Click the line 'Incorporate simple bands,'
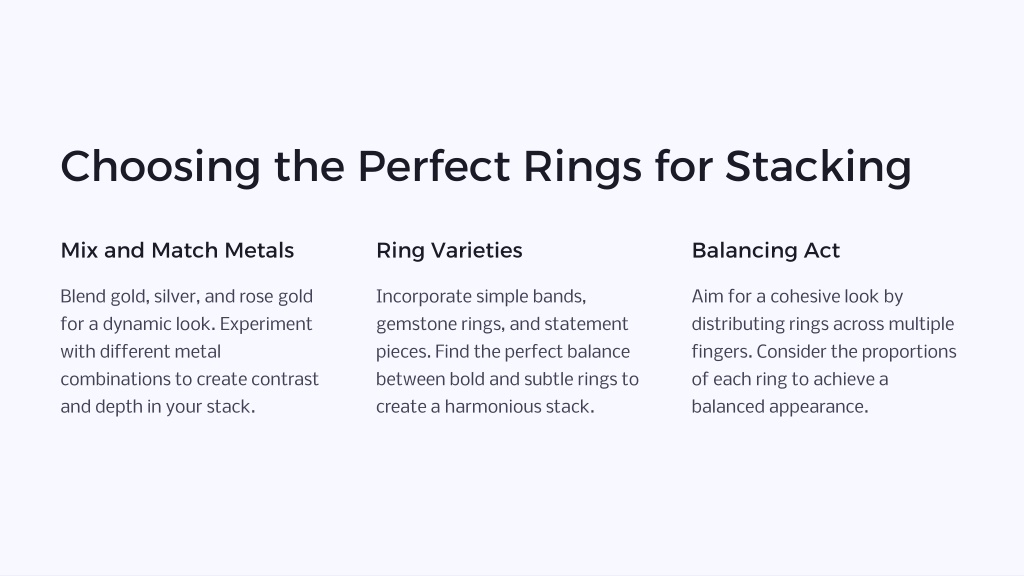Screen dimensions: 1024x576 click(481, 297)
